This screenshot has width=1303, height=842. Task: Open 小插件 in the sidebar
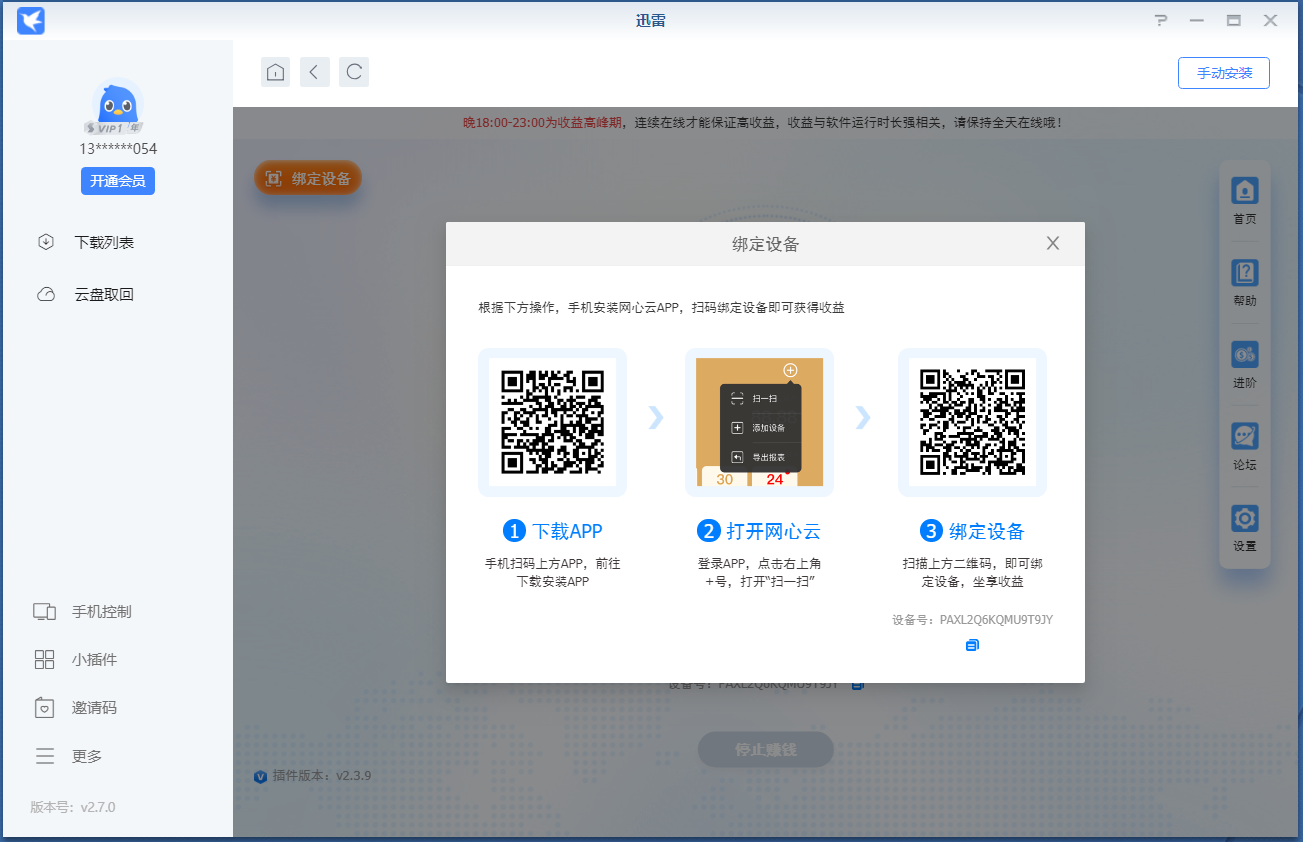(x=95, y=659)
